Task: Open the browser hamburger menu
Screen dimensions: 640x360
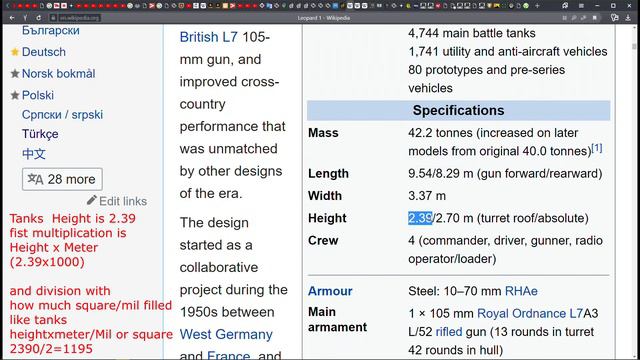Action: [x=581, y=6]
